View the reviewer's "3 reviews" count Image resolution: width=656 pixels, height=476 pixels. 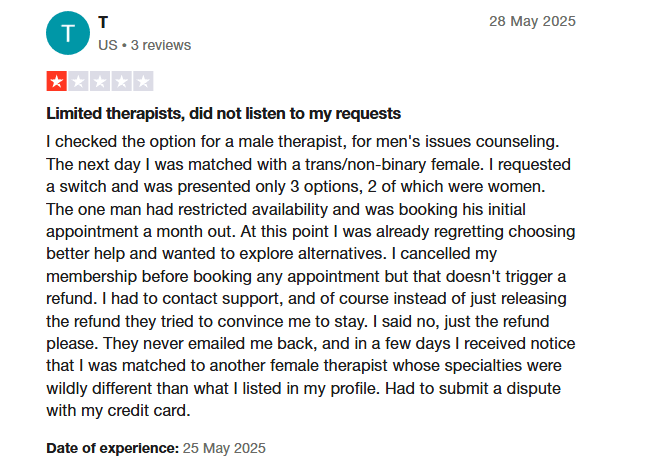pyautogui.click(x=160, y=45)
